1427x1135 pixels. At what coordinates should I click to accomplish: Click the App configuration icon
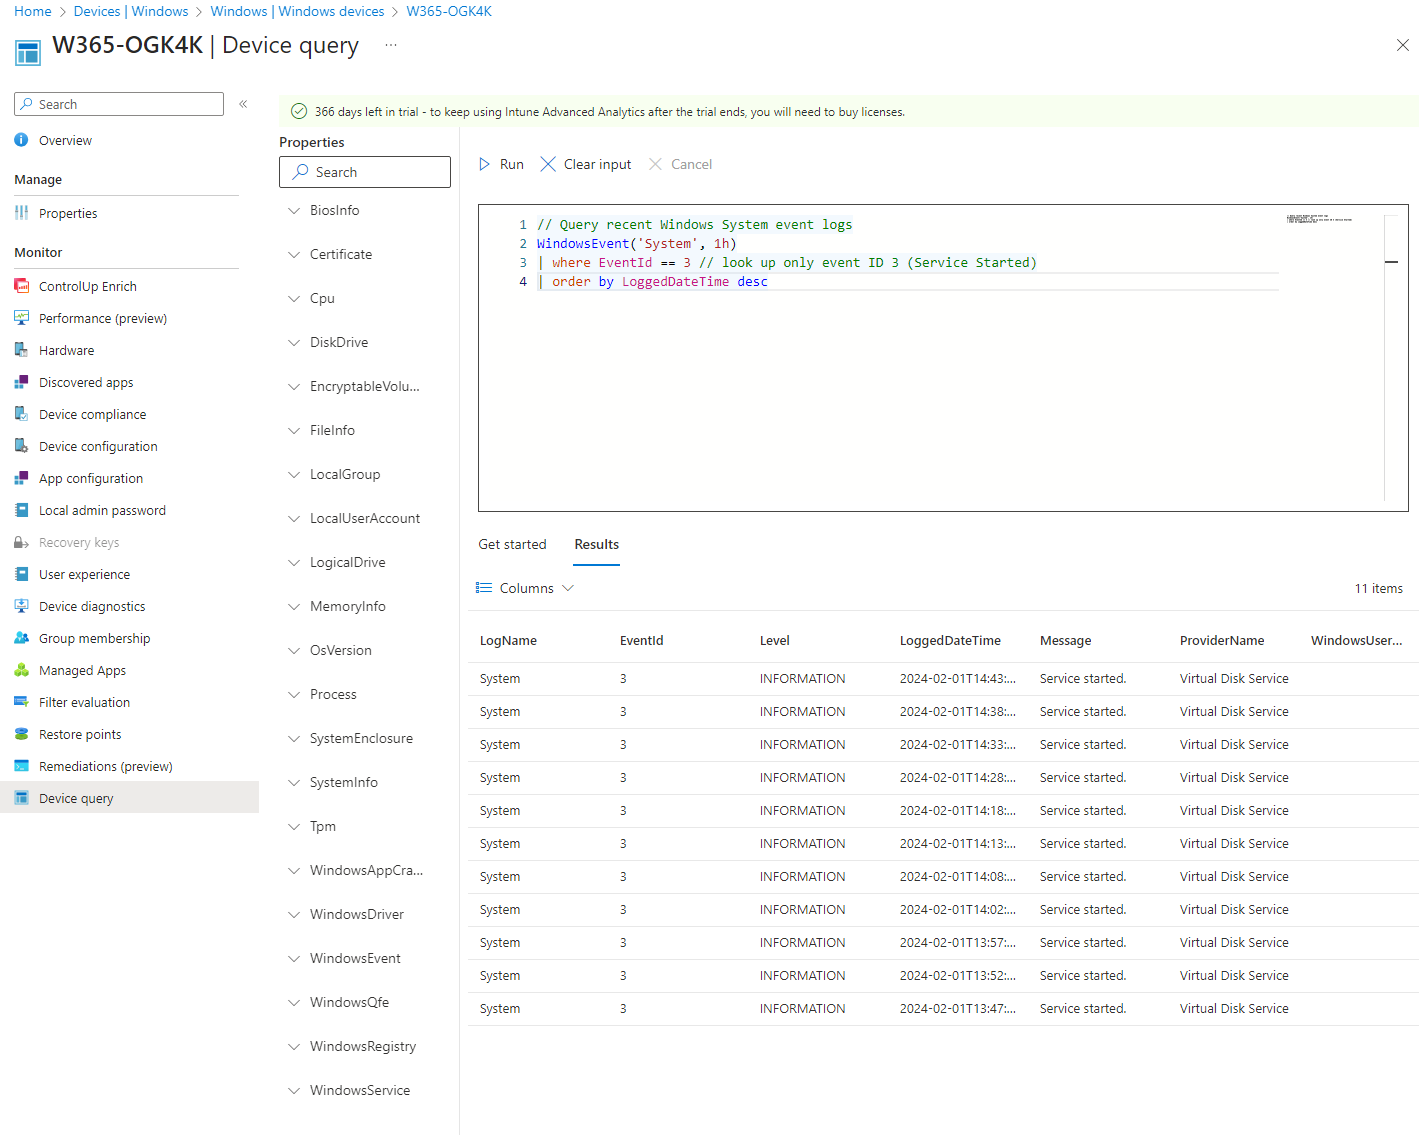[x=21, y=478]
